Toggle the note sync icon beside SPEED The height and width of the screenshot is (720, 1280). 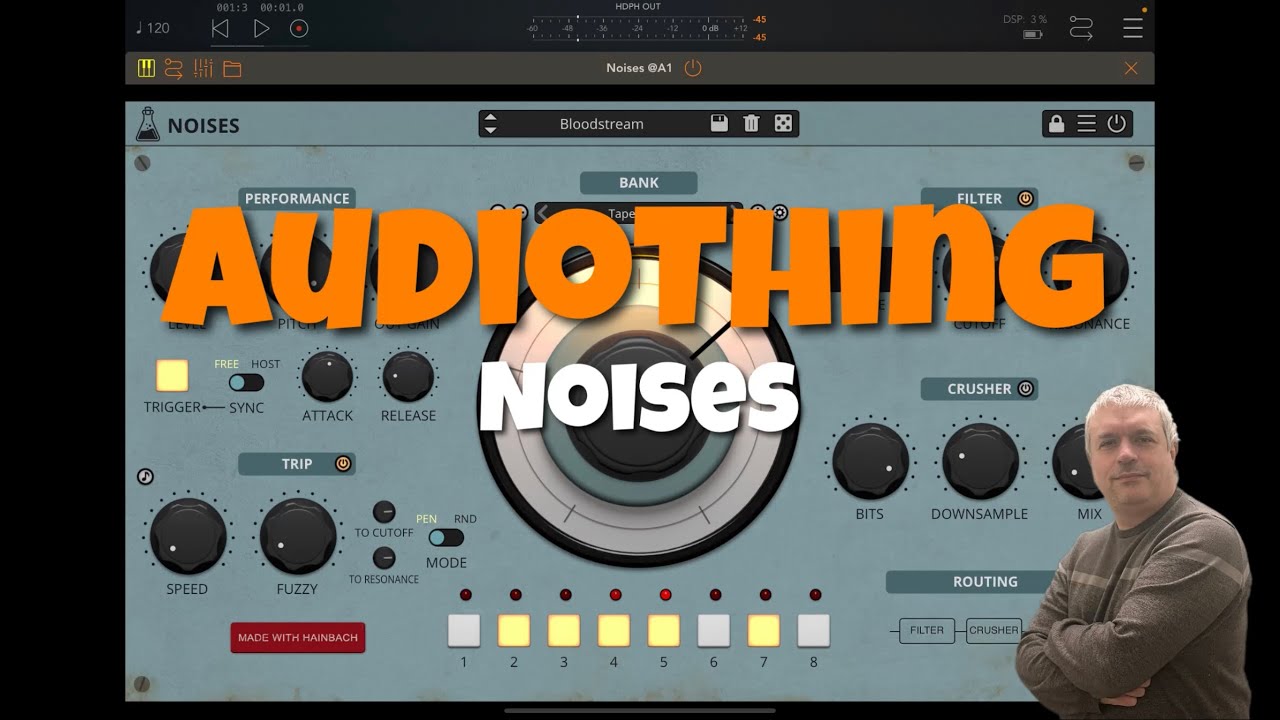point(146,477)
